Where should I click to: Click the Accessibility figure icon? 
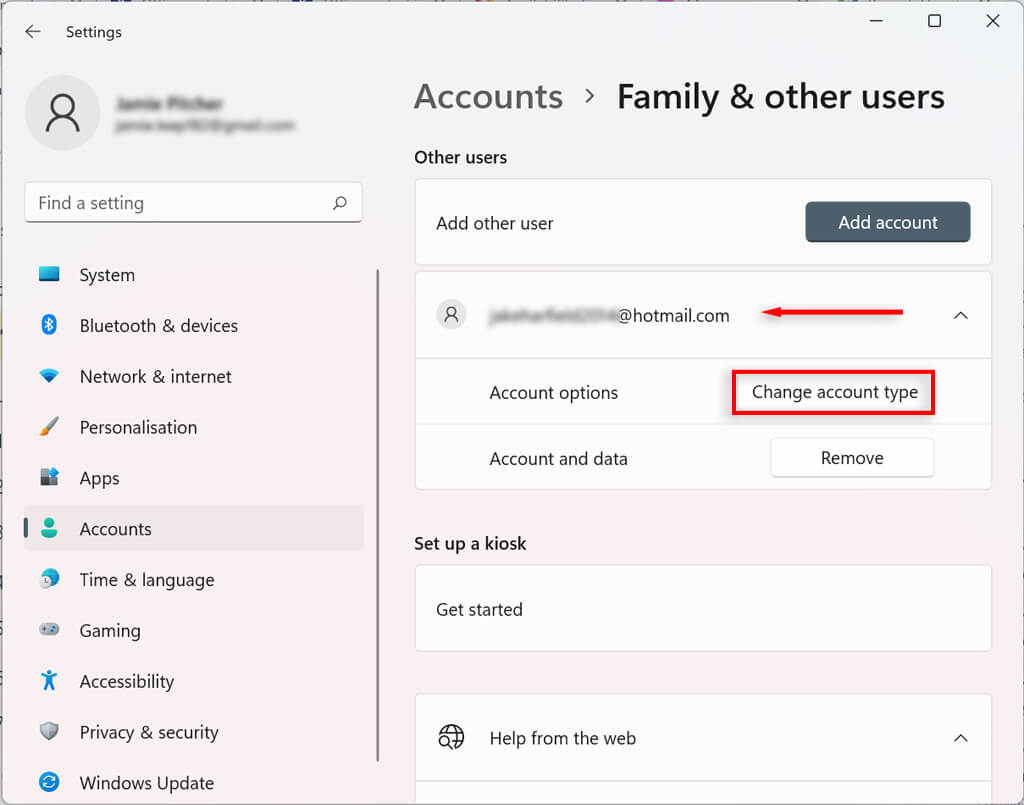coord(49,681)
